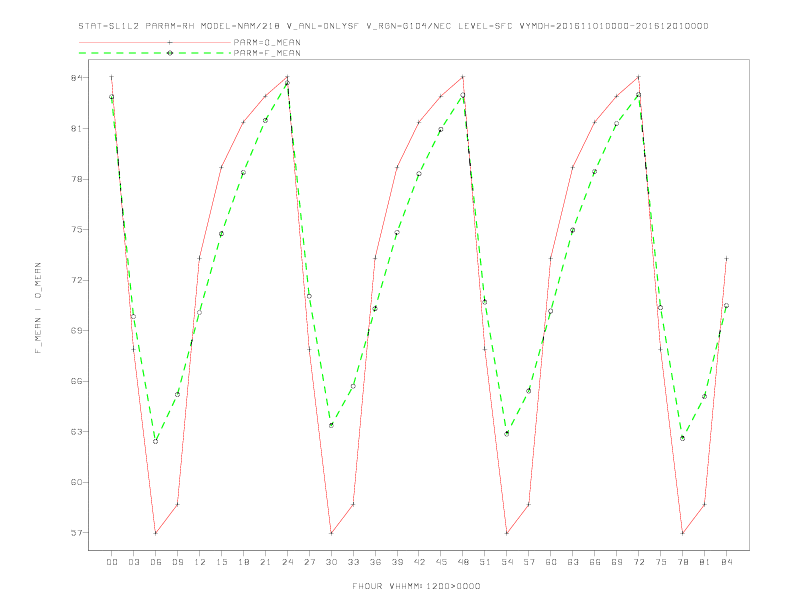Click the green F_MEAN circle marker at hour 00
Image resolution: width=792 pixels, height=612 pixels.
(112, 97)
